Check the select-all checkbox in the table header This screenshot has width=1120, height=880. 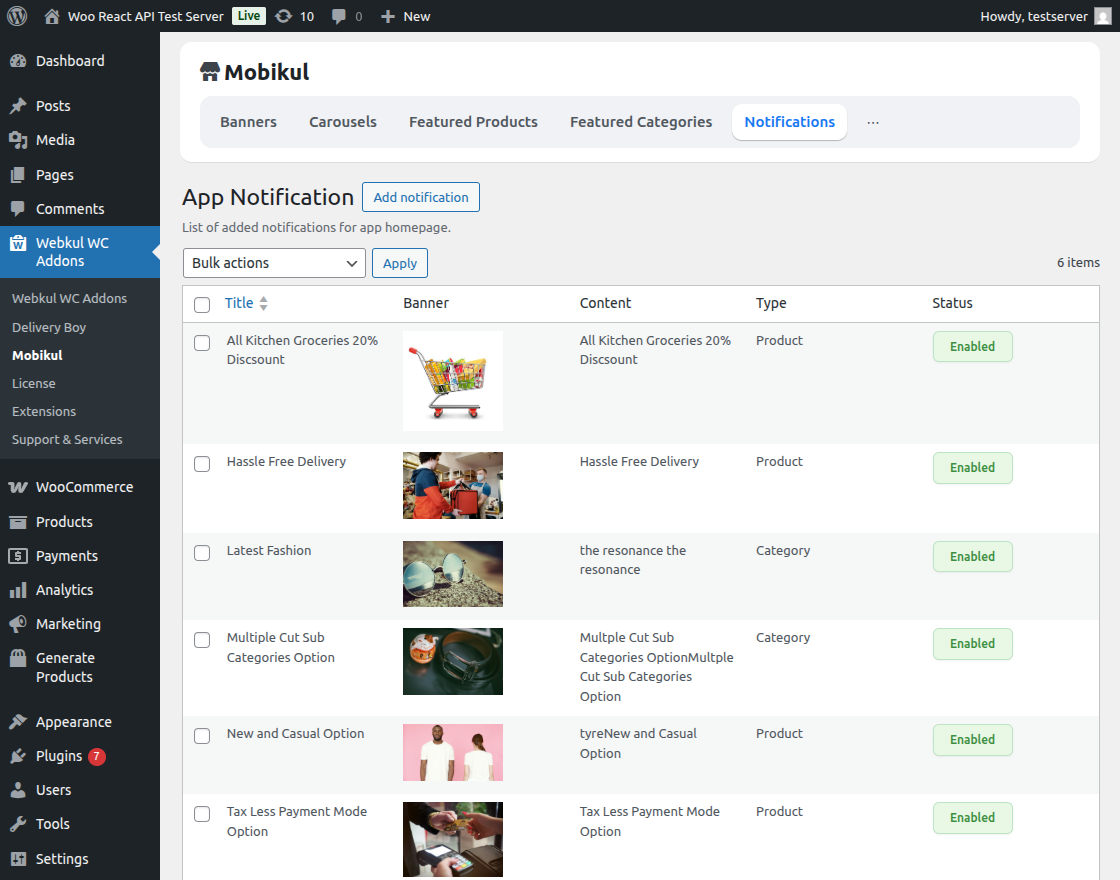pyautogui.click(x=202, y=305)
